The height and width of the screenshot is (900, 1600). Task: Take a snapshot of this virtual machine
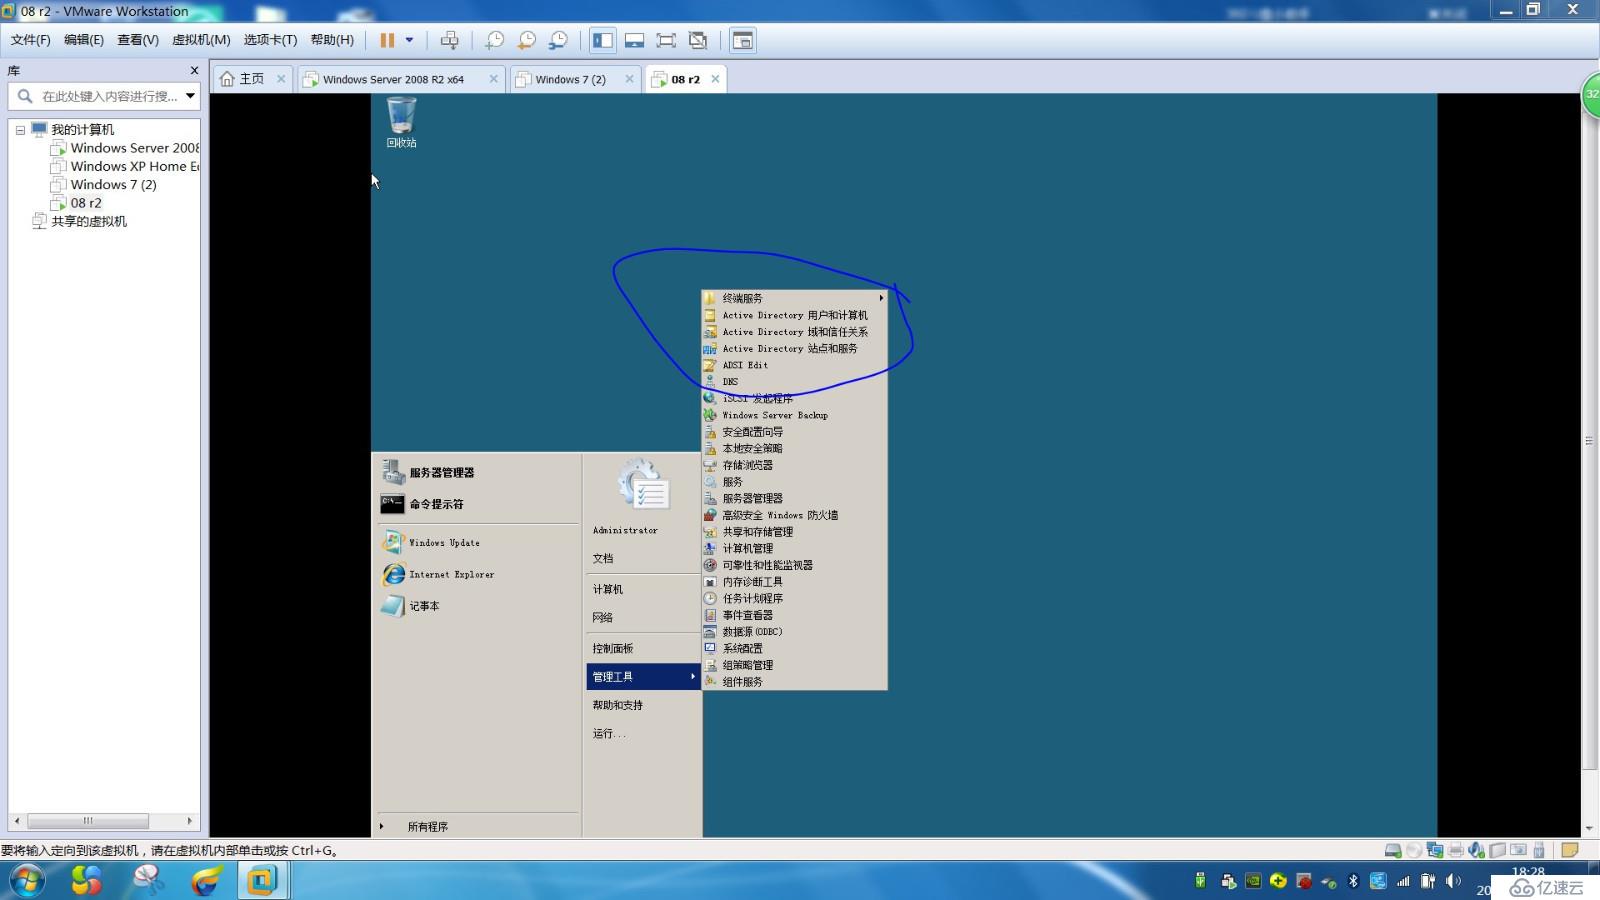point(494,40)
